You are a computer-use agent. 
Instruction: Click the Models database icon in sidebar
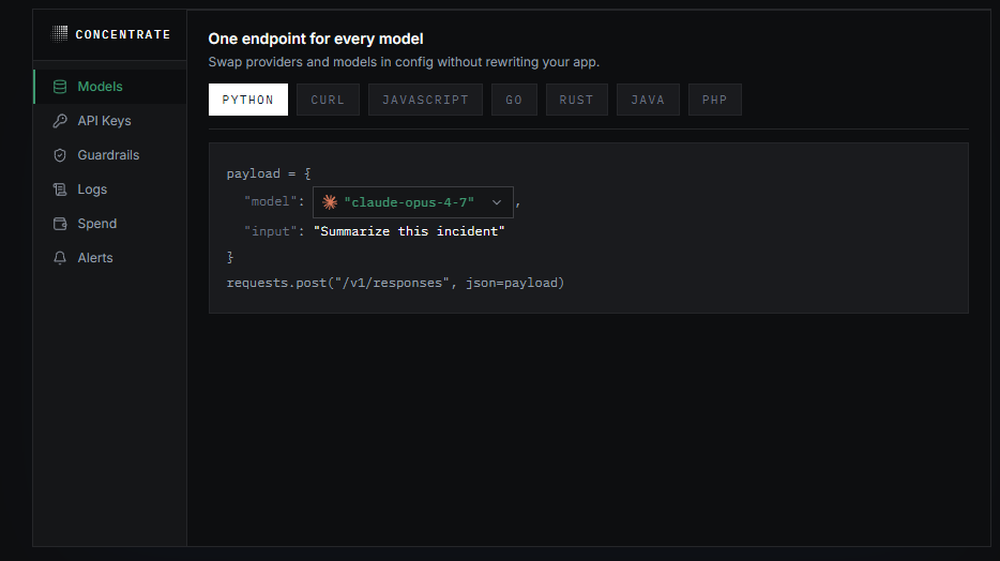(60, 87)
